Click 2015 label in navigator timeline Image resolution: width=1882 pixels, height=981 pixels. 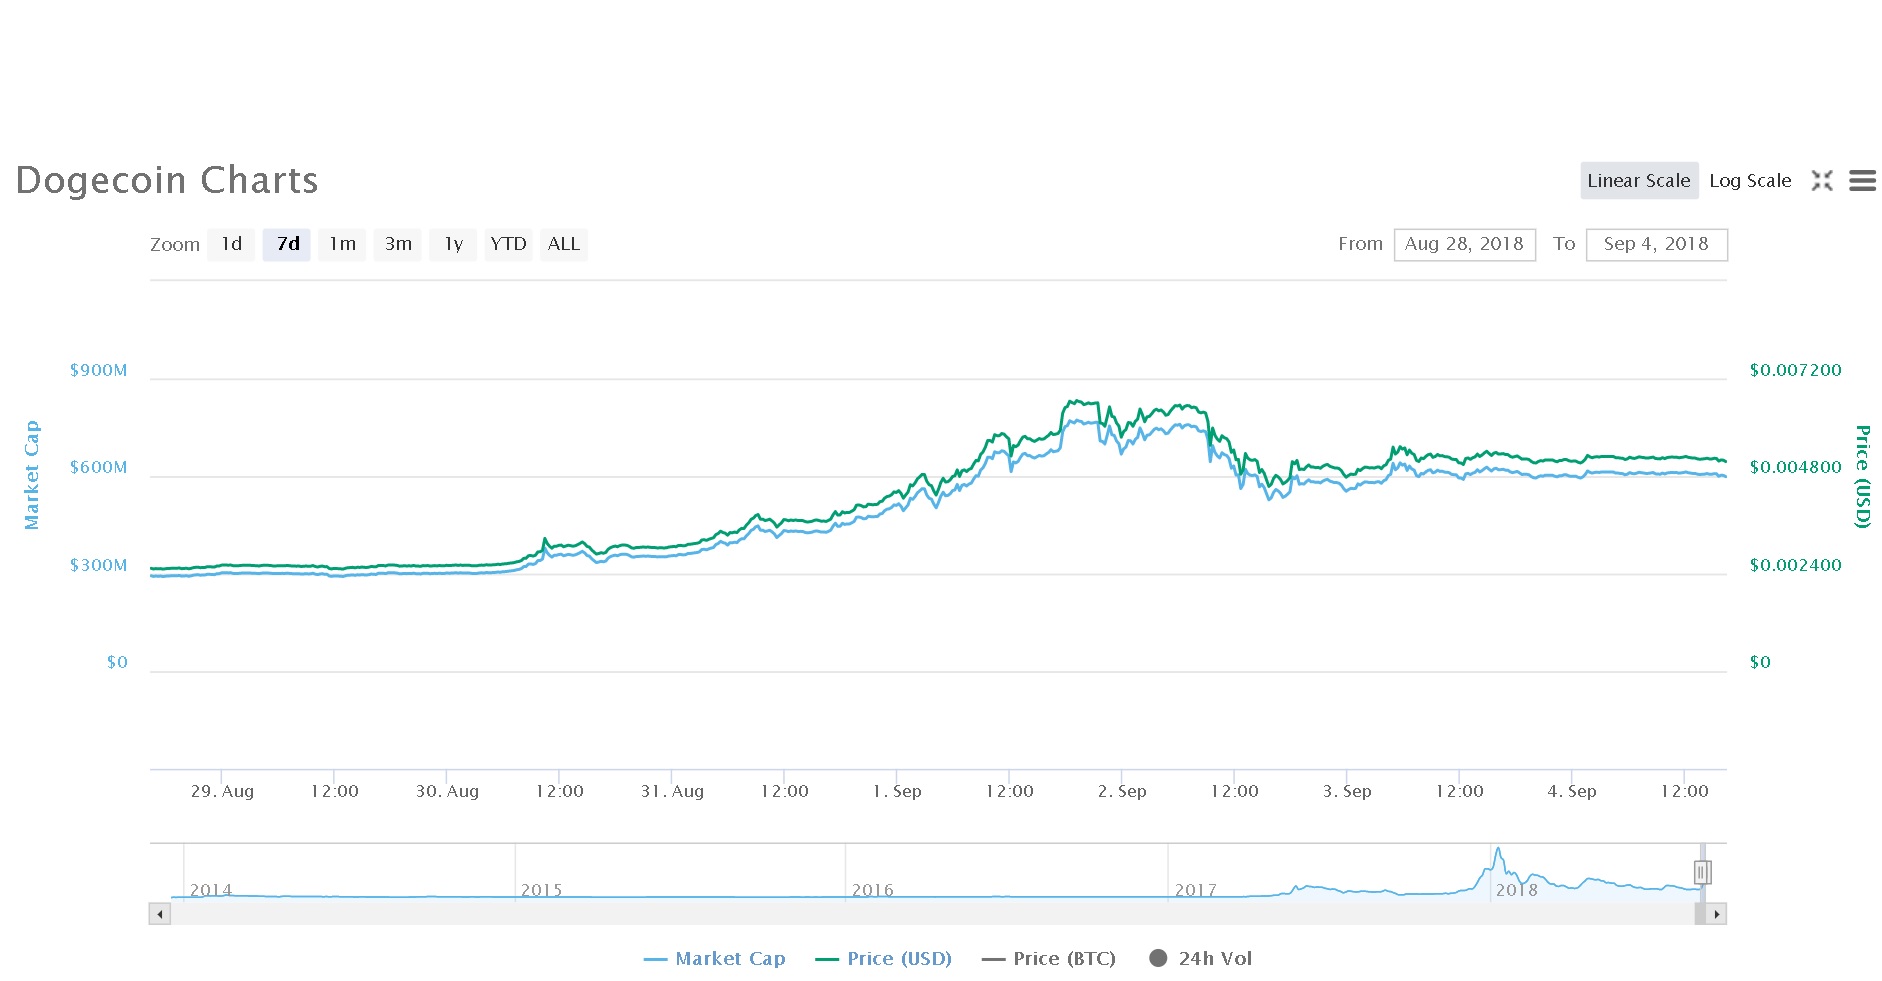click(542, 889)
